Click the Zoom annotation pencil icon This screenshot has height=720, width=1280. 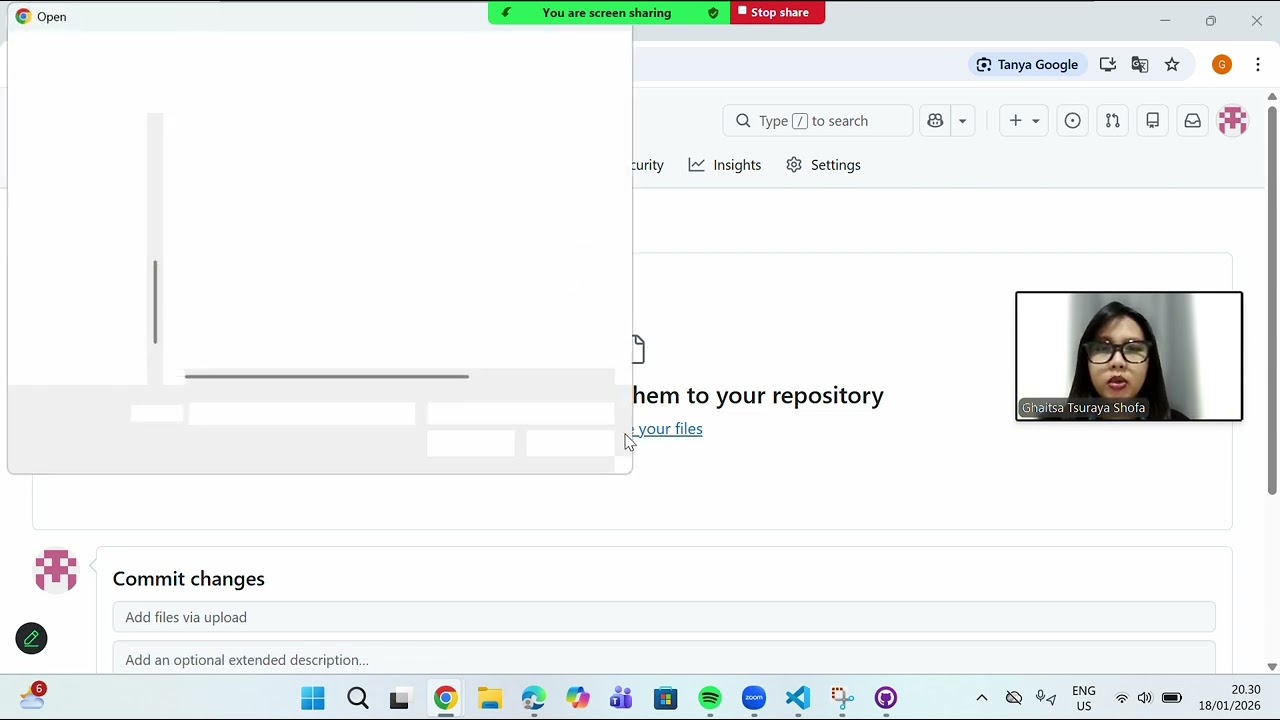pos(31,638)
